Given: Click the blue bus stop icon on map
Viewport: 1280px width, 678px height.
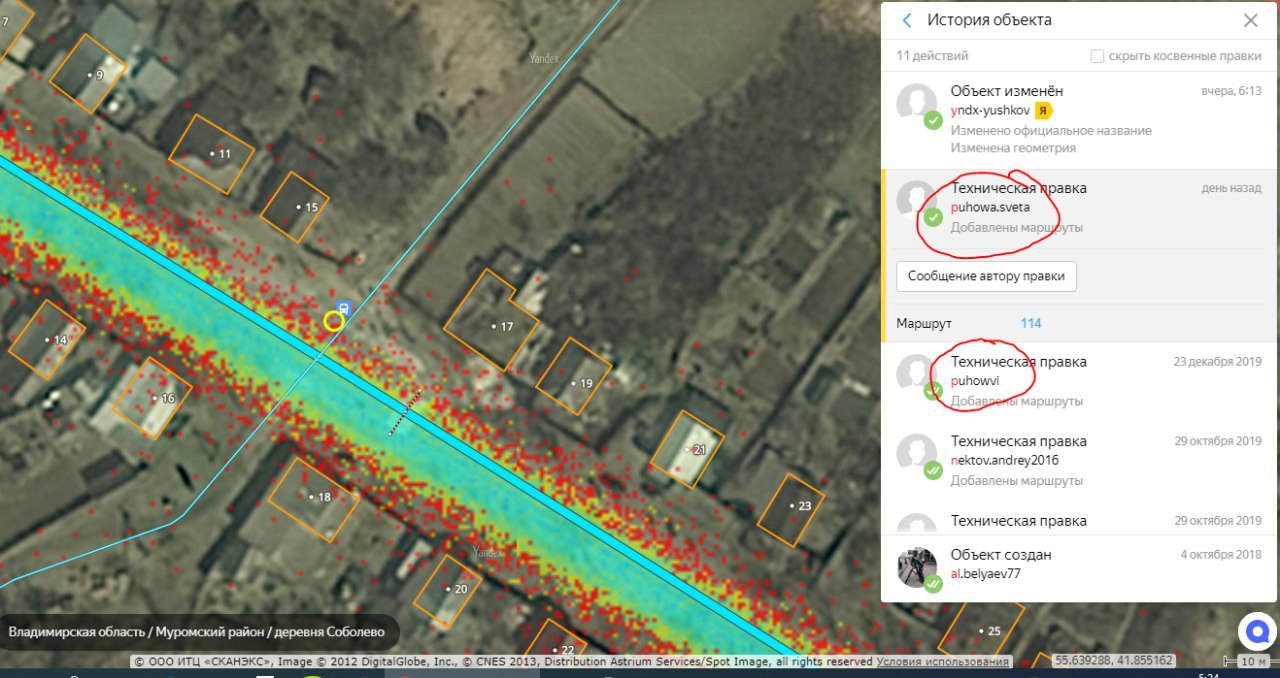Looking at the screenshot, I should pyautogui.click(x=344, y=307).
